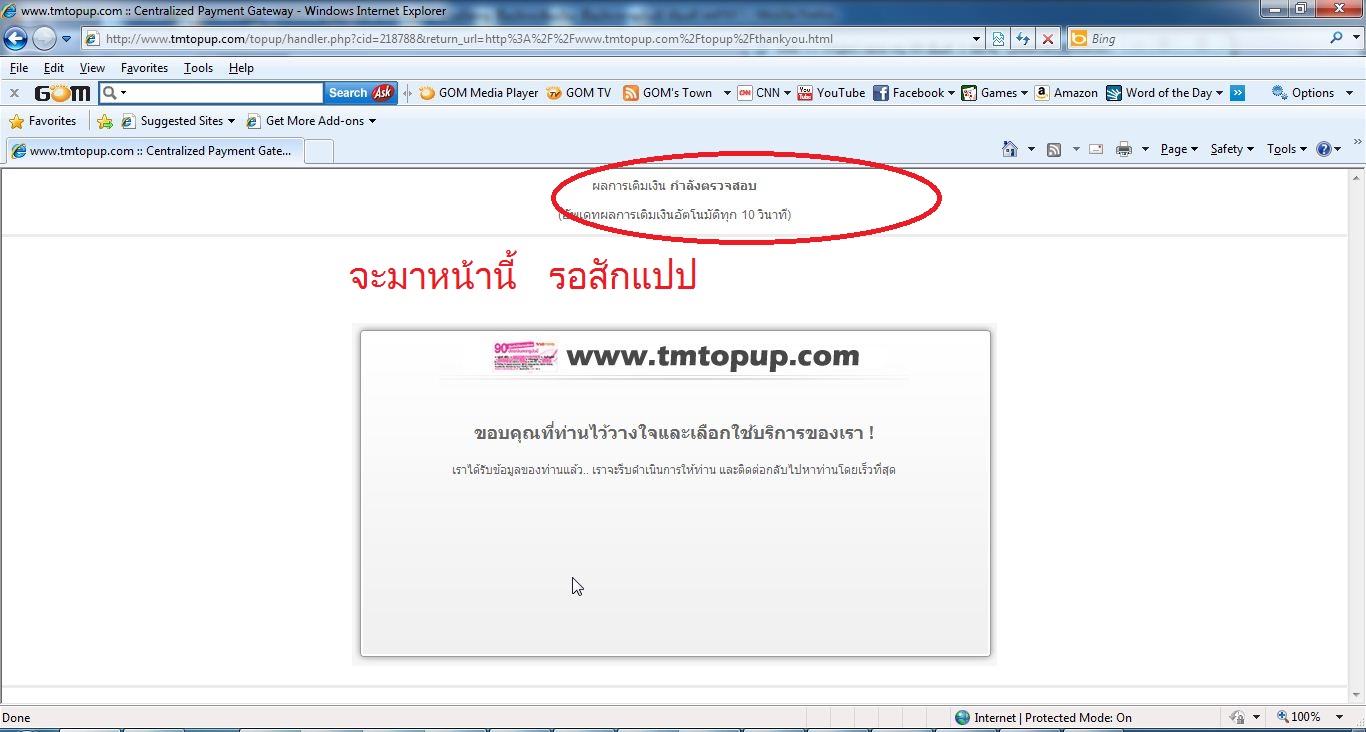Click the Print icon in the command bar
Viewport: 1366px width, 732px height.
click(1124, 149)
